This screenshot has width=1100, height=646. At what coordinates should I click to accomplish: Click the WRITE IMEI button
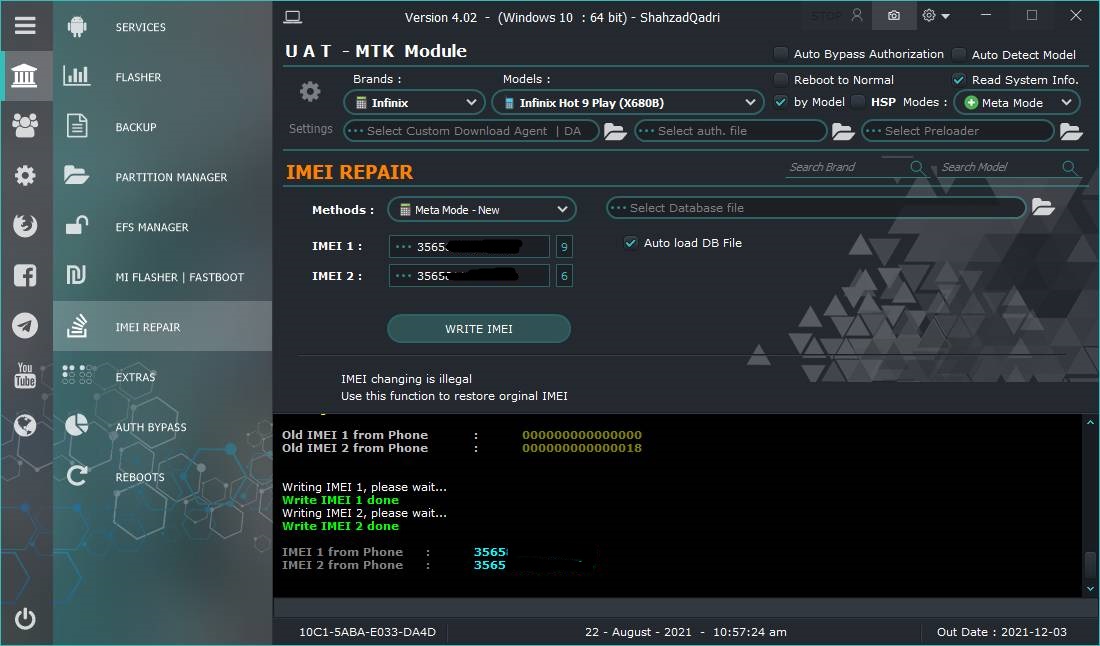(479, 328)
